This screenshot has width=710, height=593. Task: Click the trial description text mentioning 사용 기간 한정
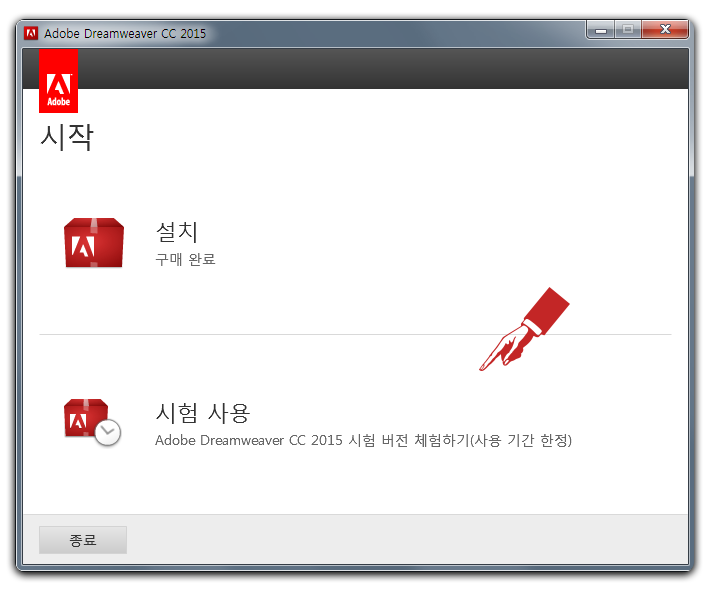[x=363, y=440]
